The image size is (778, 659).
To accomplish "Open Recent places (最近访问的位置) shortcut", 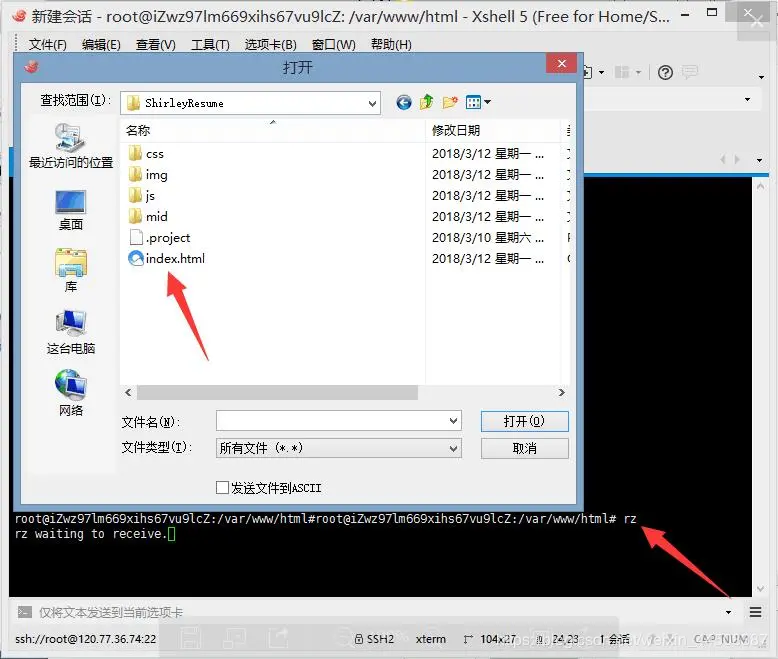I will 71,146.
